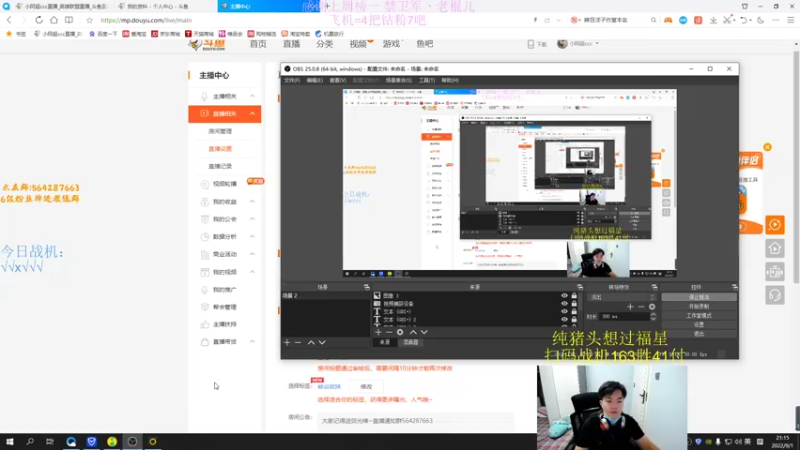Toggle visibility of the 图像 3 source
The height and width of the screenshot is (450, 800).
tap(564, 295)
